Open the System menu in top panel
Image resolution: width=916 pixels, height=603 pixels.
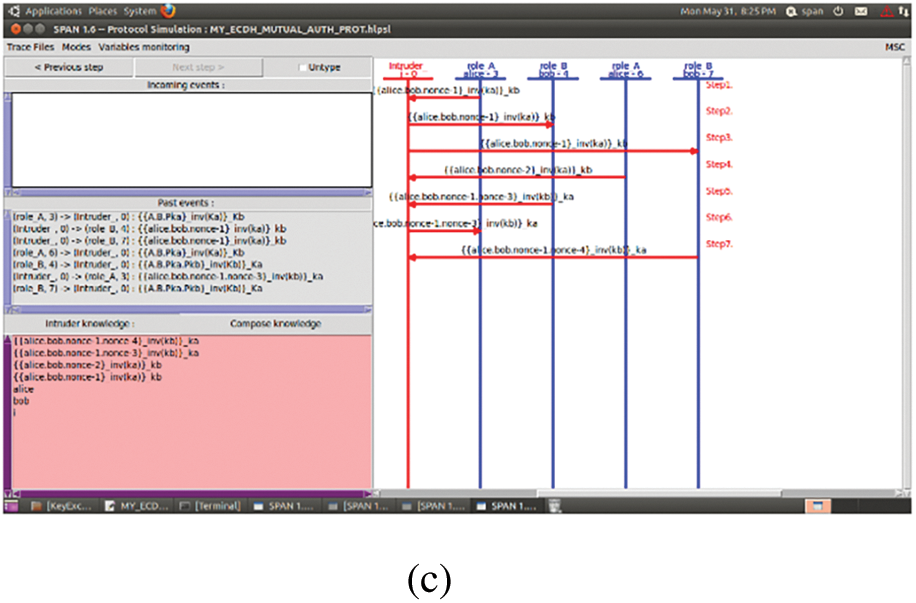coord(140,11)
